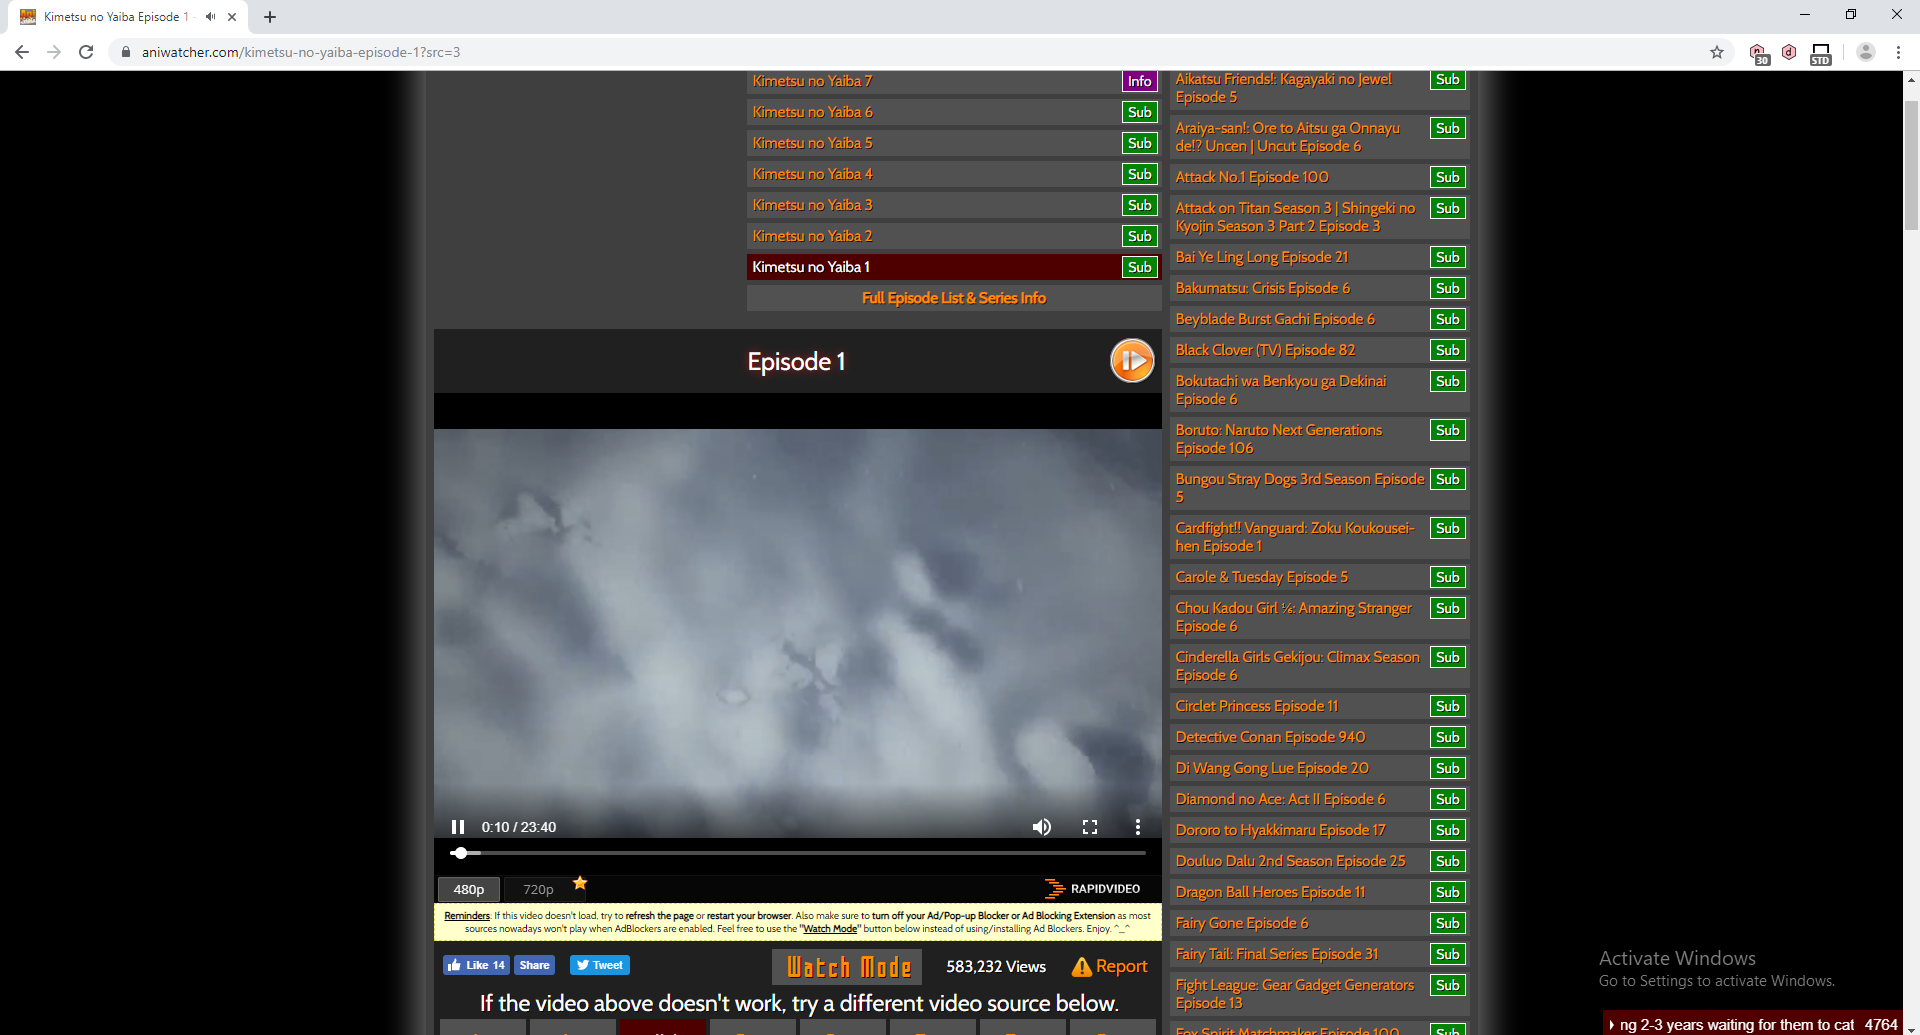Click the RAPIDVIDEO source logo
Image resolution: width=1920 pixels, height=1035 pixels.
pyautogui.click(x=1092, y=889)
